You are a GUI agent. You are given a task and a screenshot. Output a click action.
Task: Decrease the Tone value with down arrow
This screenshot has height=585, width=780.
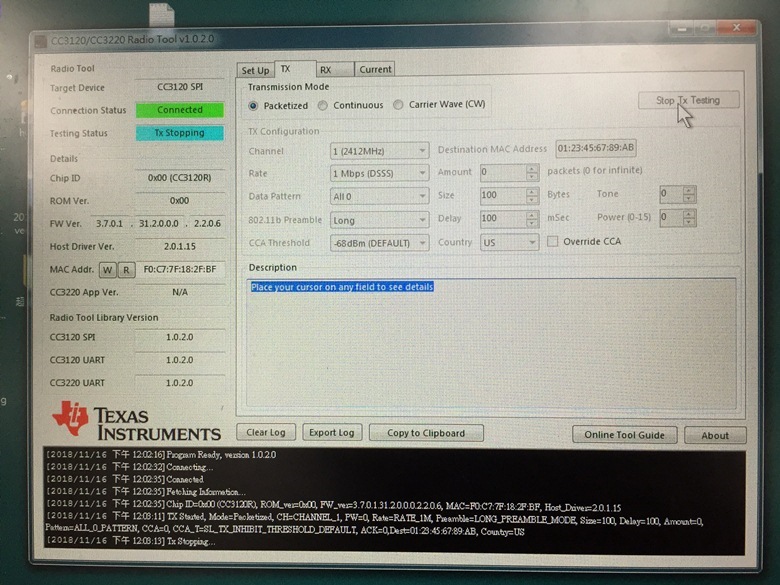click(x=689, y=198)
